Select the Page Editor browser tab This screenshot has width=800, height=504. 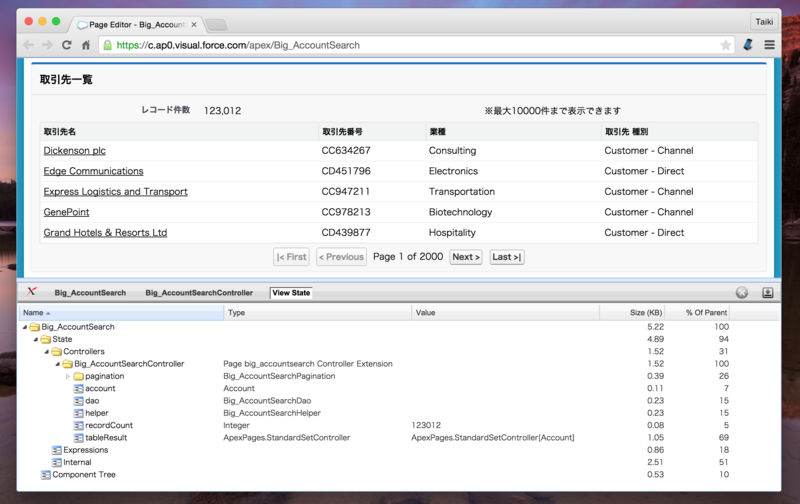[137, 24]
